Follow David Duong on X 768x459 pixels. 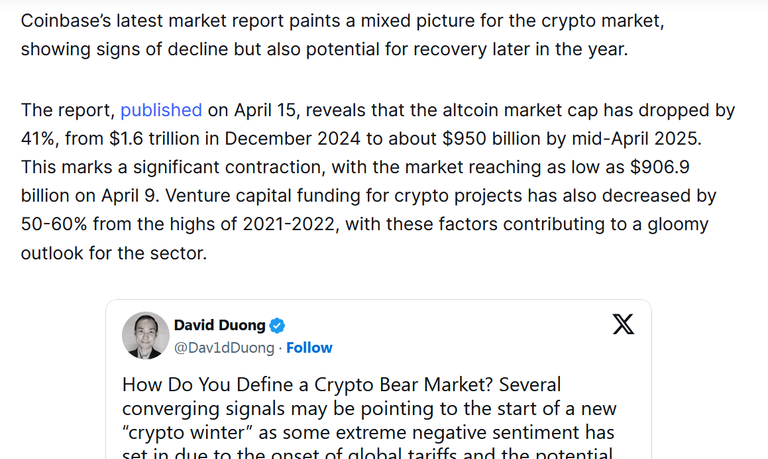(x=309, y=348)
